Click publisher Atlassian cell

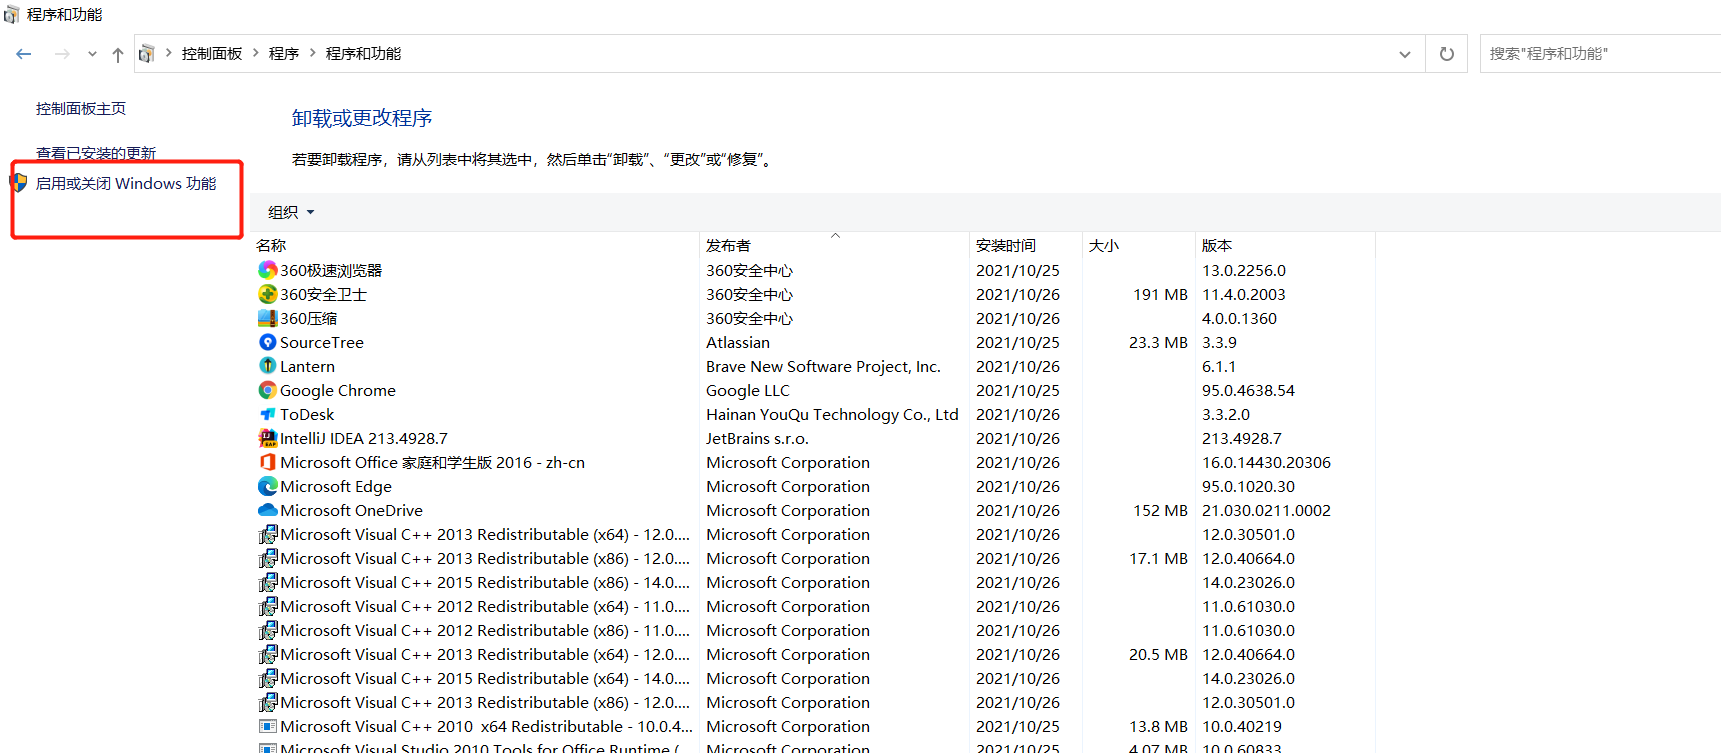click(x=738, y=342)
